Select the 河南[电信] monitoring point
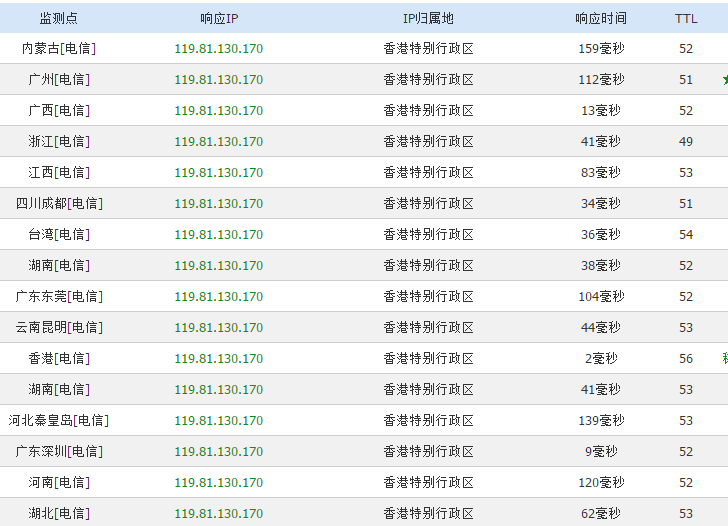This screenshot has height=526, width=728. (58, 482)
